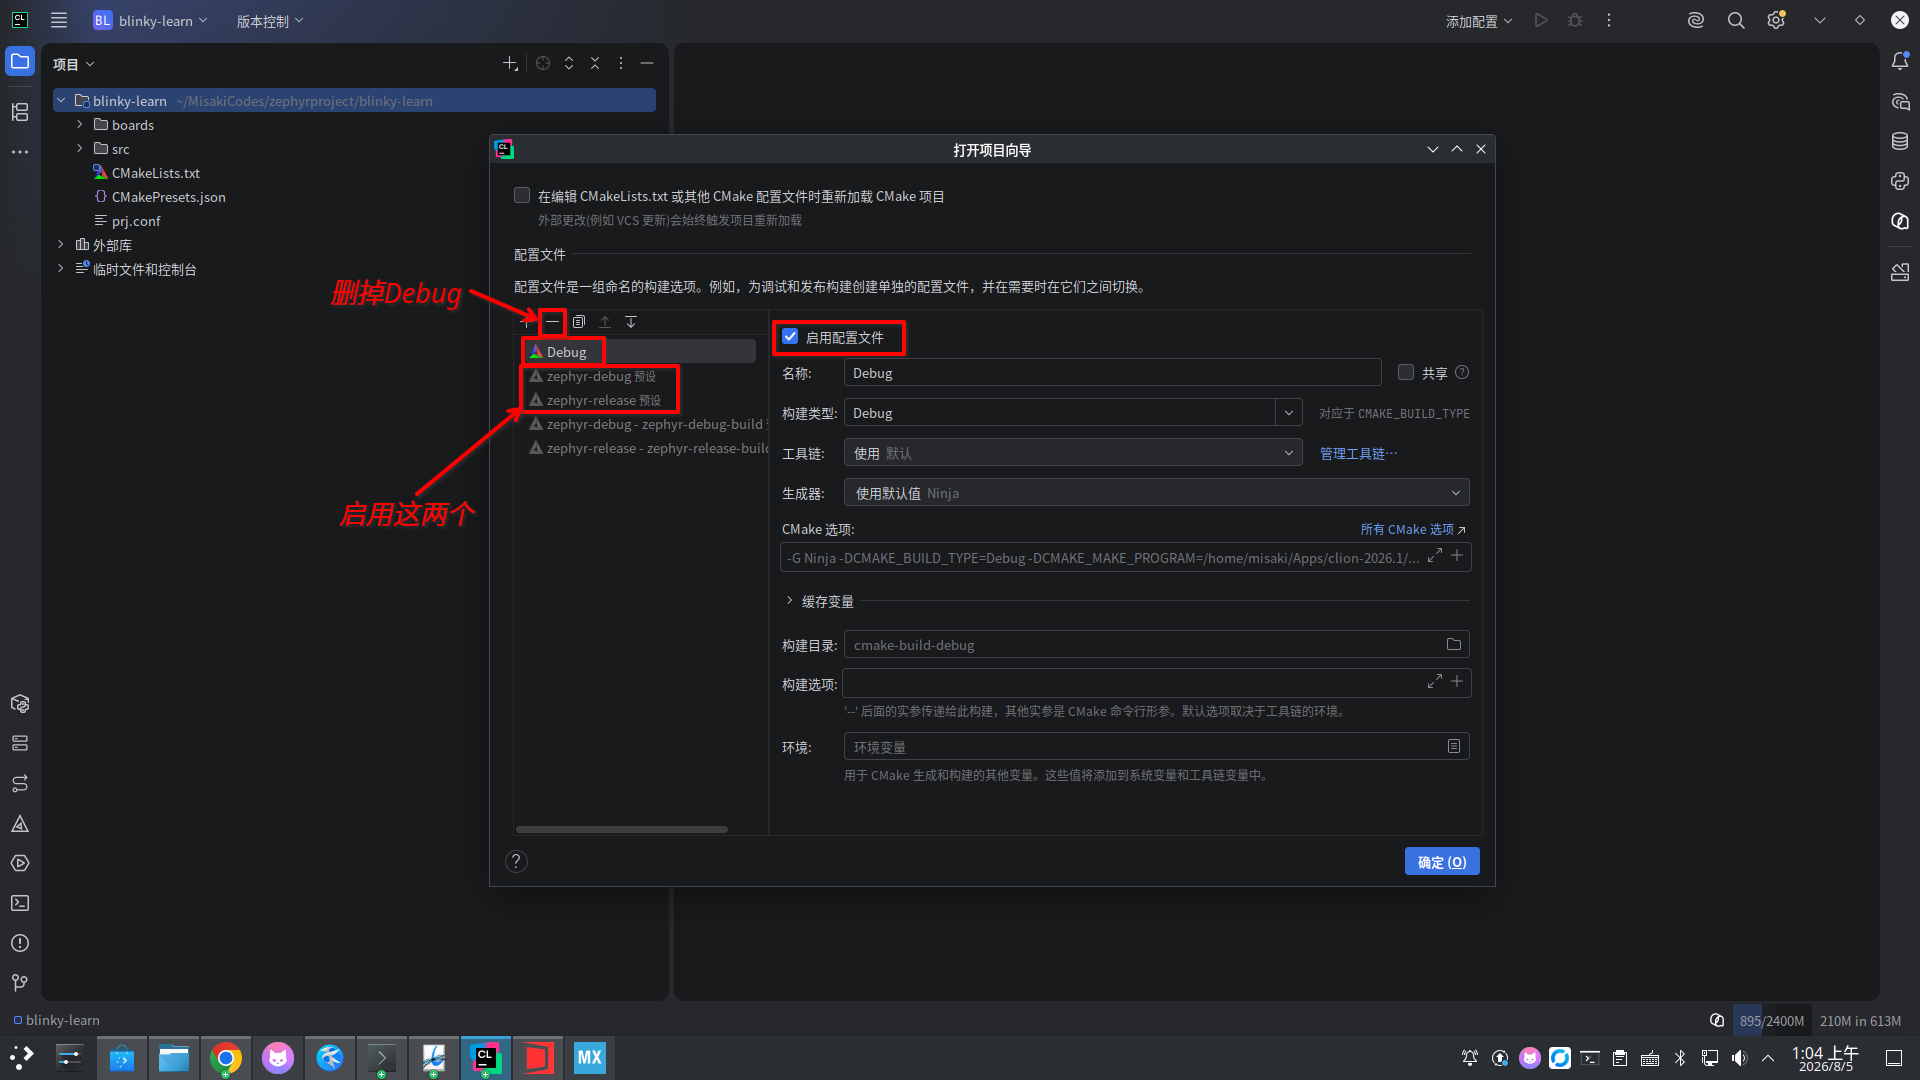Image resolution: width=1920 pixels, height=1080 pixels.
Task: Open the Project tool window icon
Action: coord(20,62)
